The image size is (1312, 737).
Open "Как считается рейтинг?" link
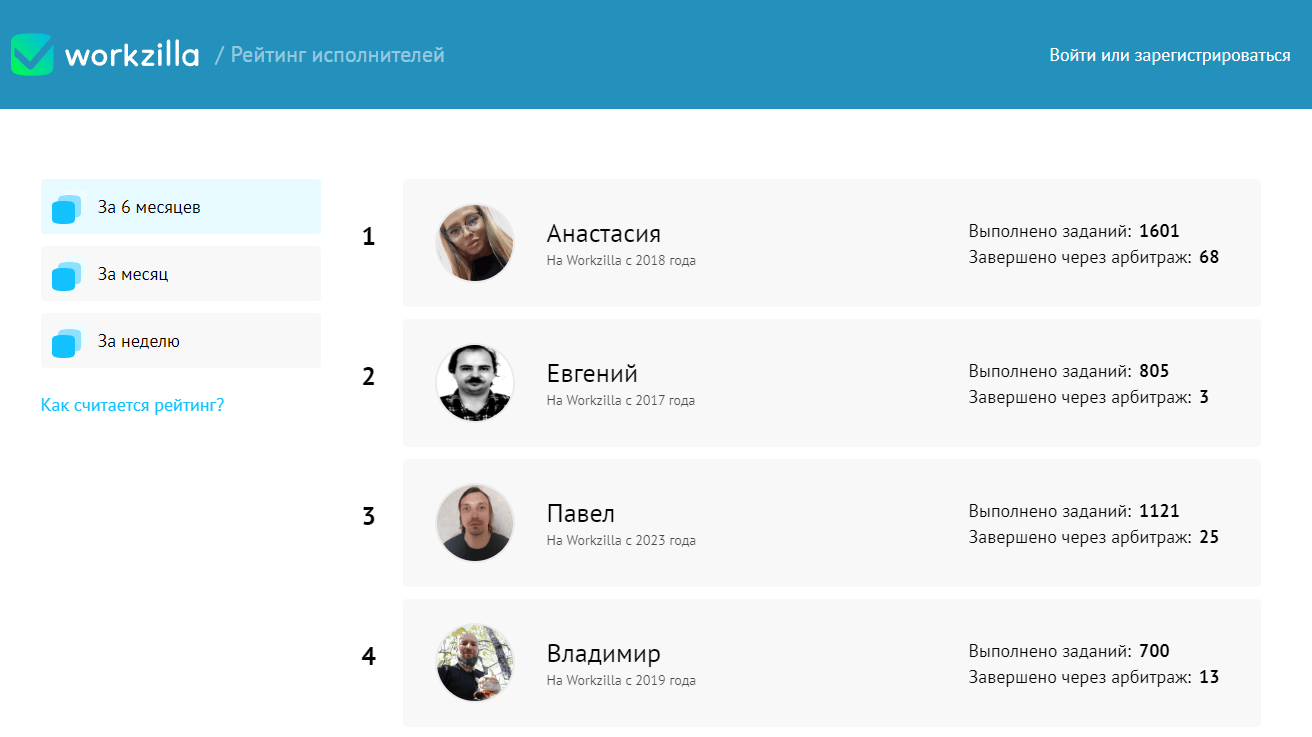132,405
